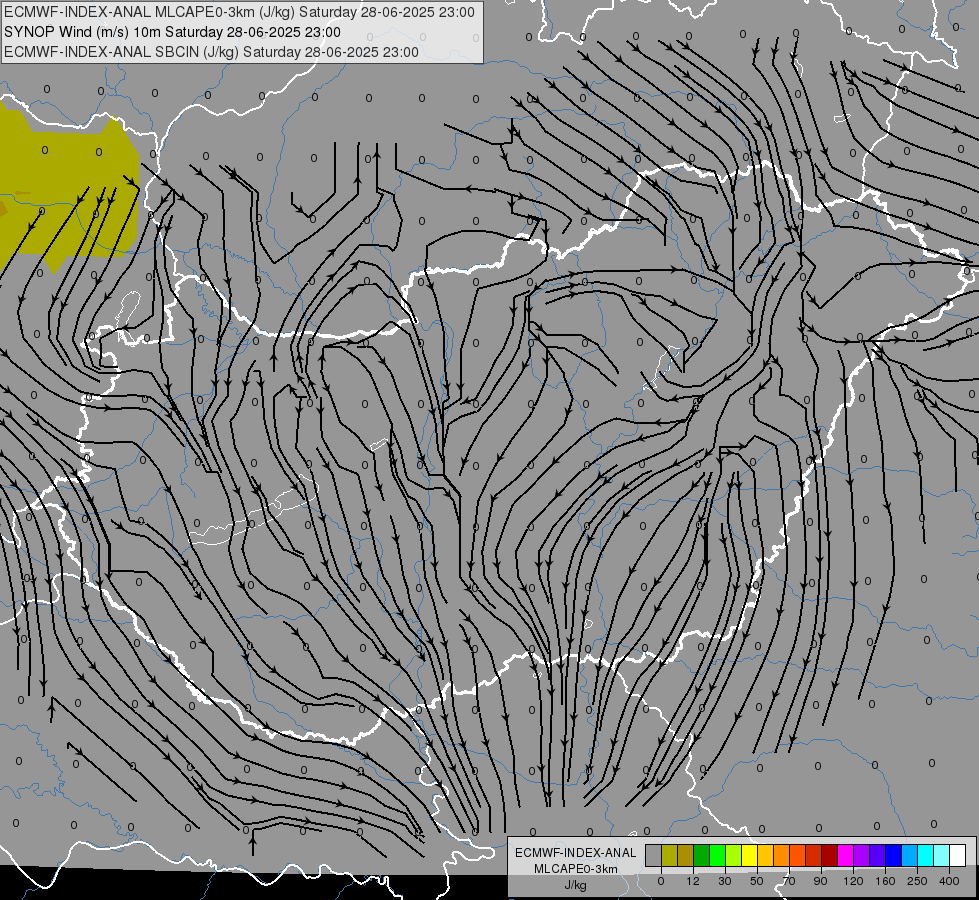This screenshot has height=900, width=979.
Task: Choose the white swatch at legend end
Action: coord(958,855)
